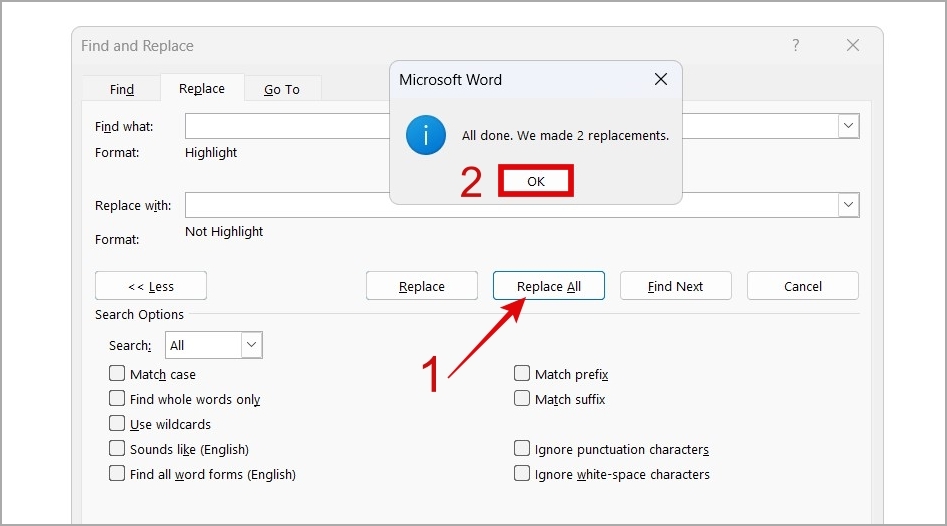Screen dimensions: 947x526
Task: Click the 'Highlight' format text under Find what
Action: (x=211, y=153)
